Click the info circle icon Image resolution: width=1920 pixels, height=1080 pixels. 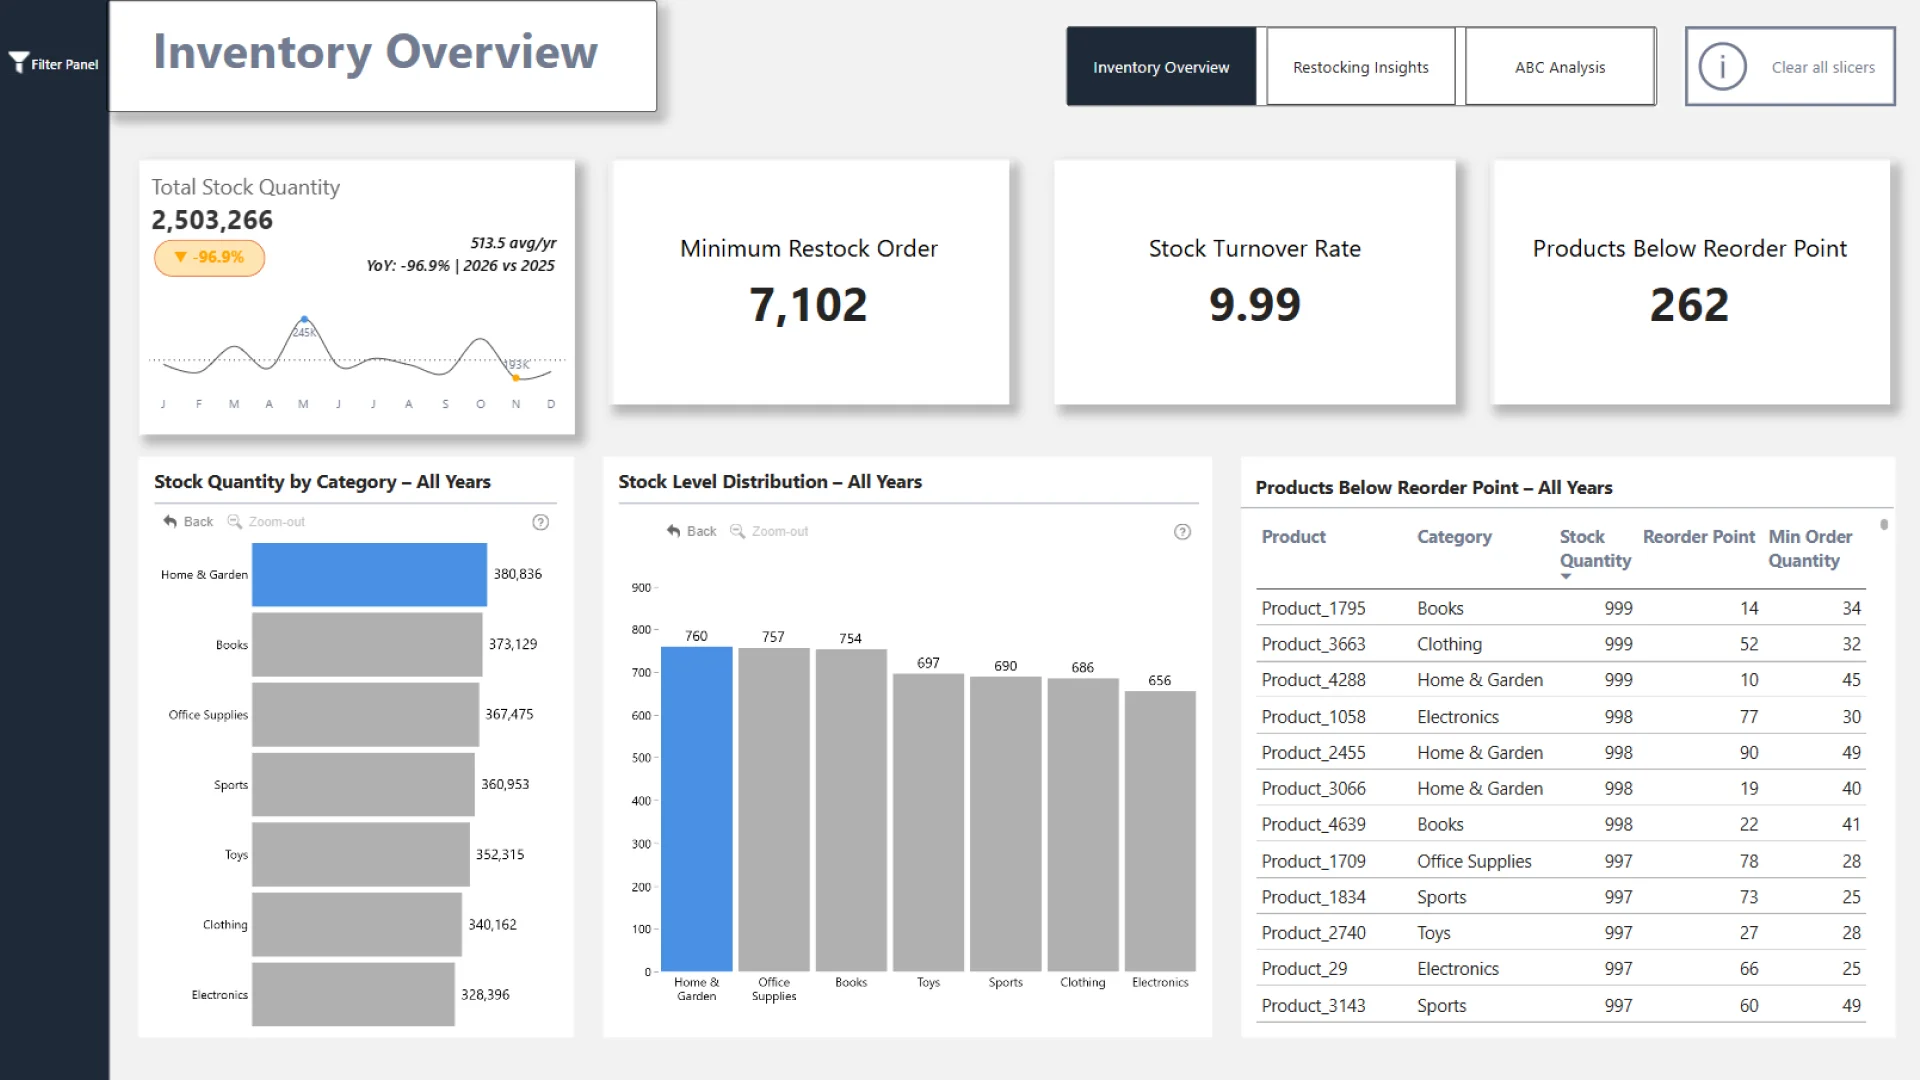(1722, 67)
